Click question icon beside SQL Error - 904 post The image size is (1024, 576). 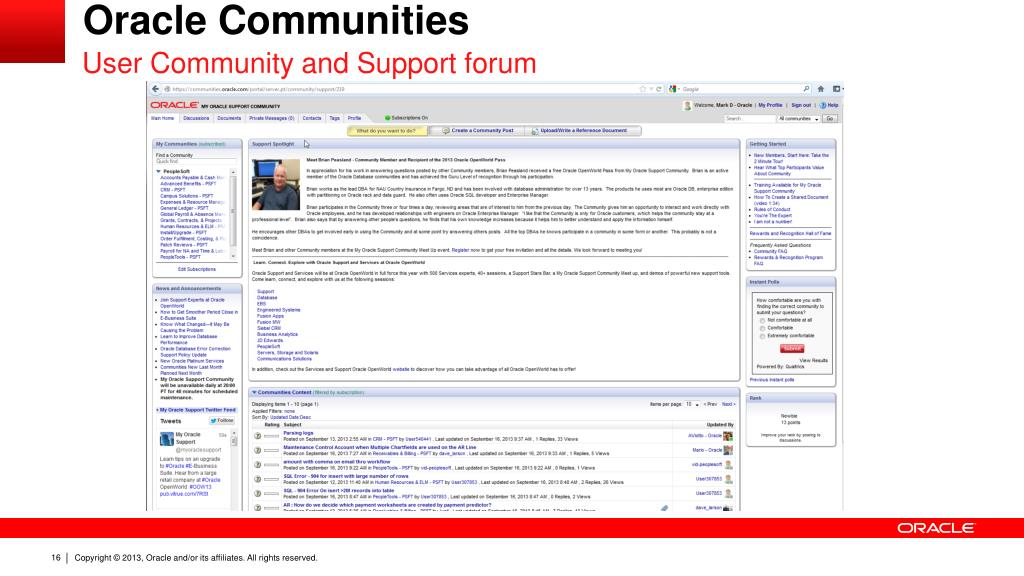(257, 479)
